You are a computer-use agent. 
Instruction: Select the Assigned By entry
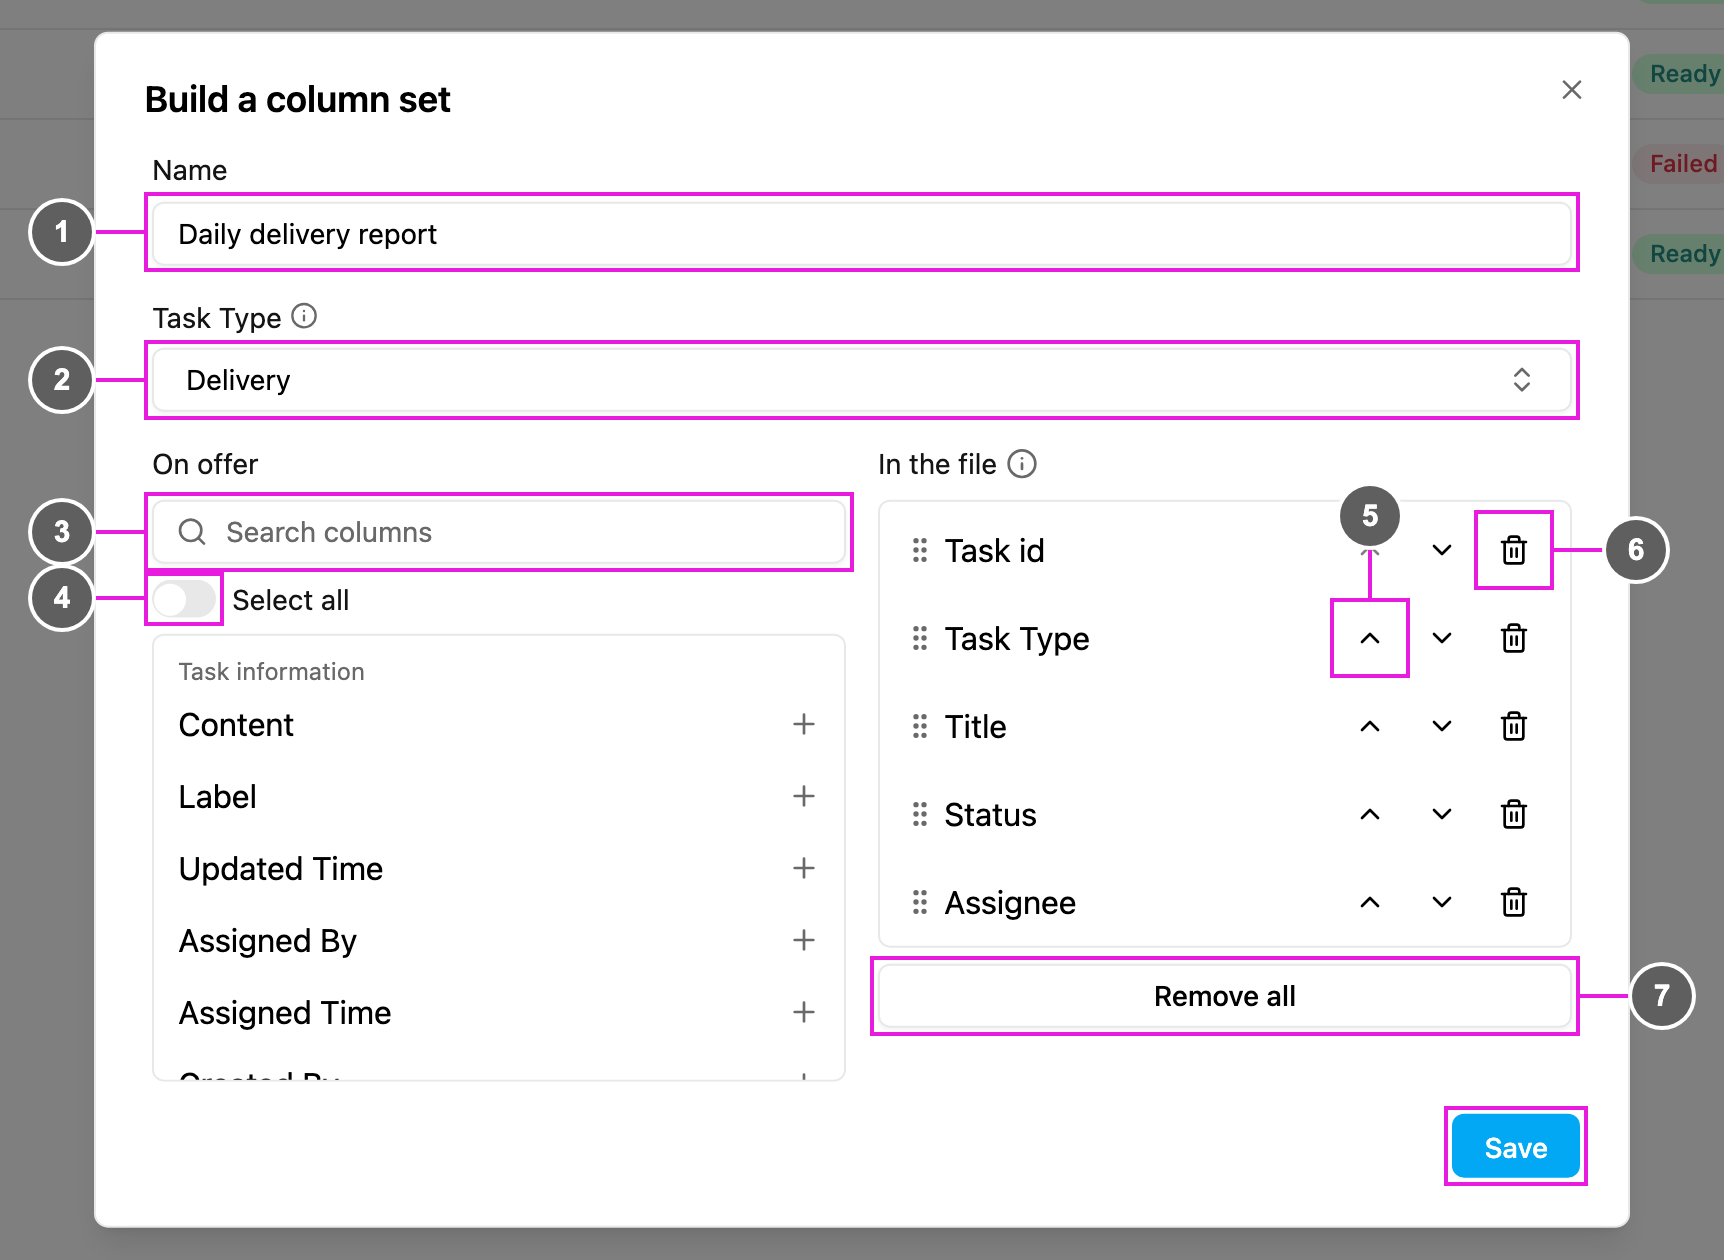point(268,940)
